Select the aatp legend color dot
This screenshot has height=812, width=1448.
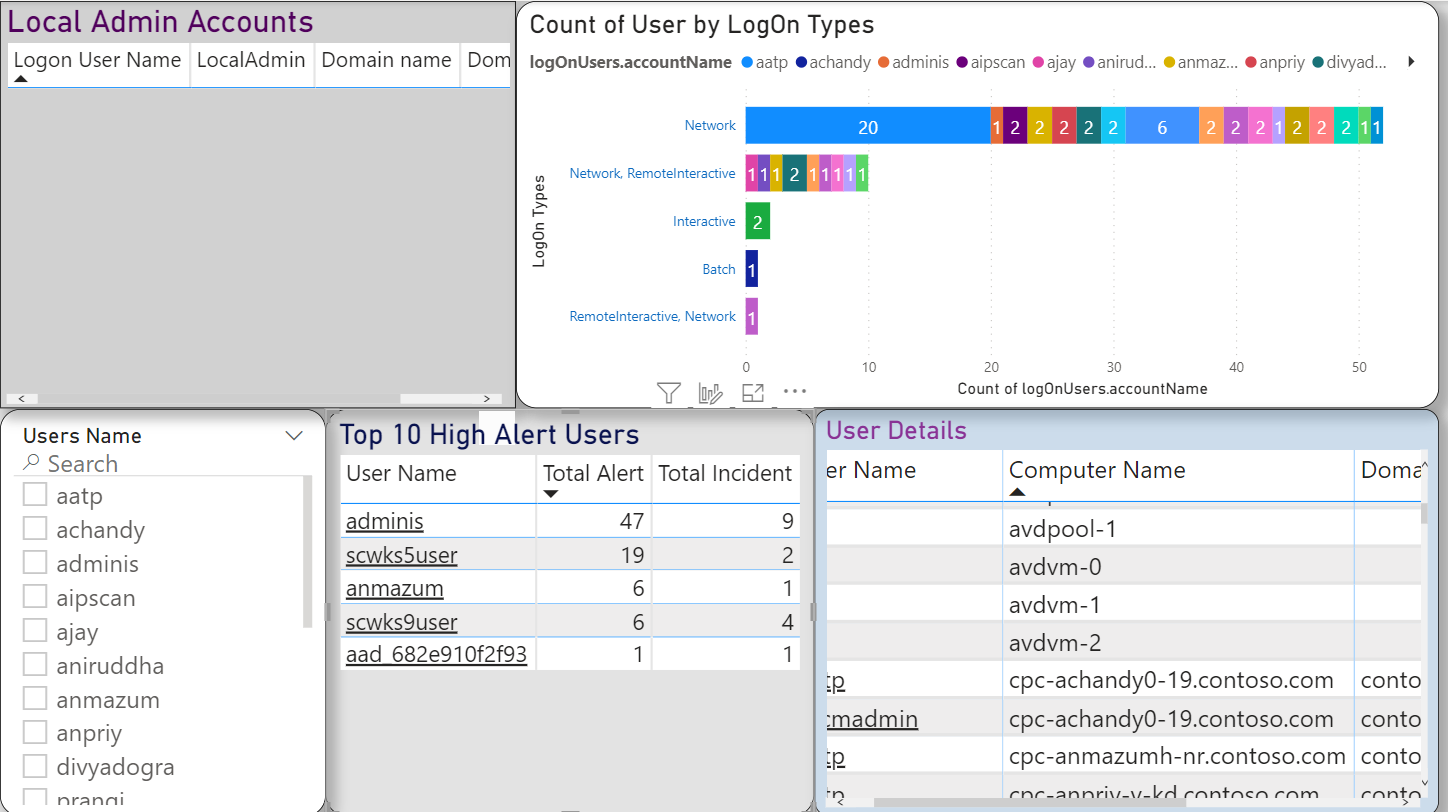click(x=747, y=62)
